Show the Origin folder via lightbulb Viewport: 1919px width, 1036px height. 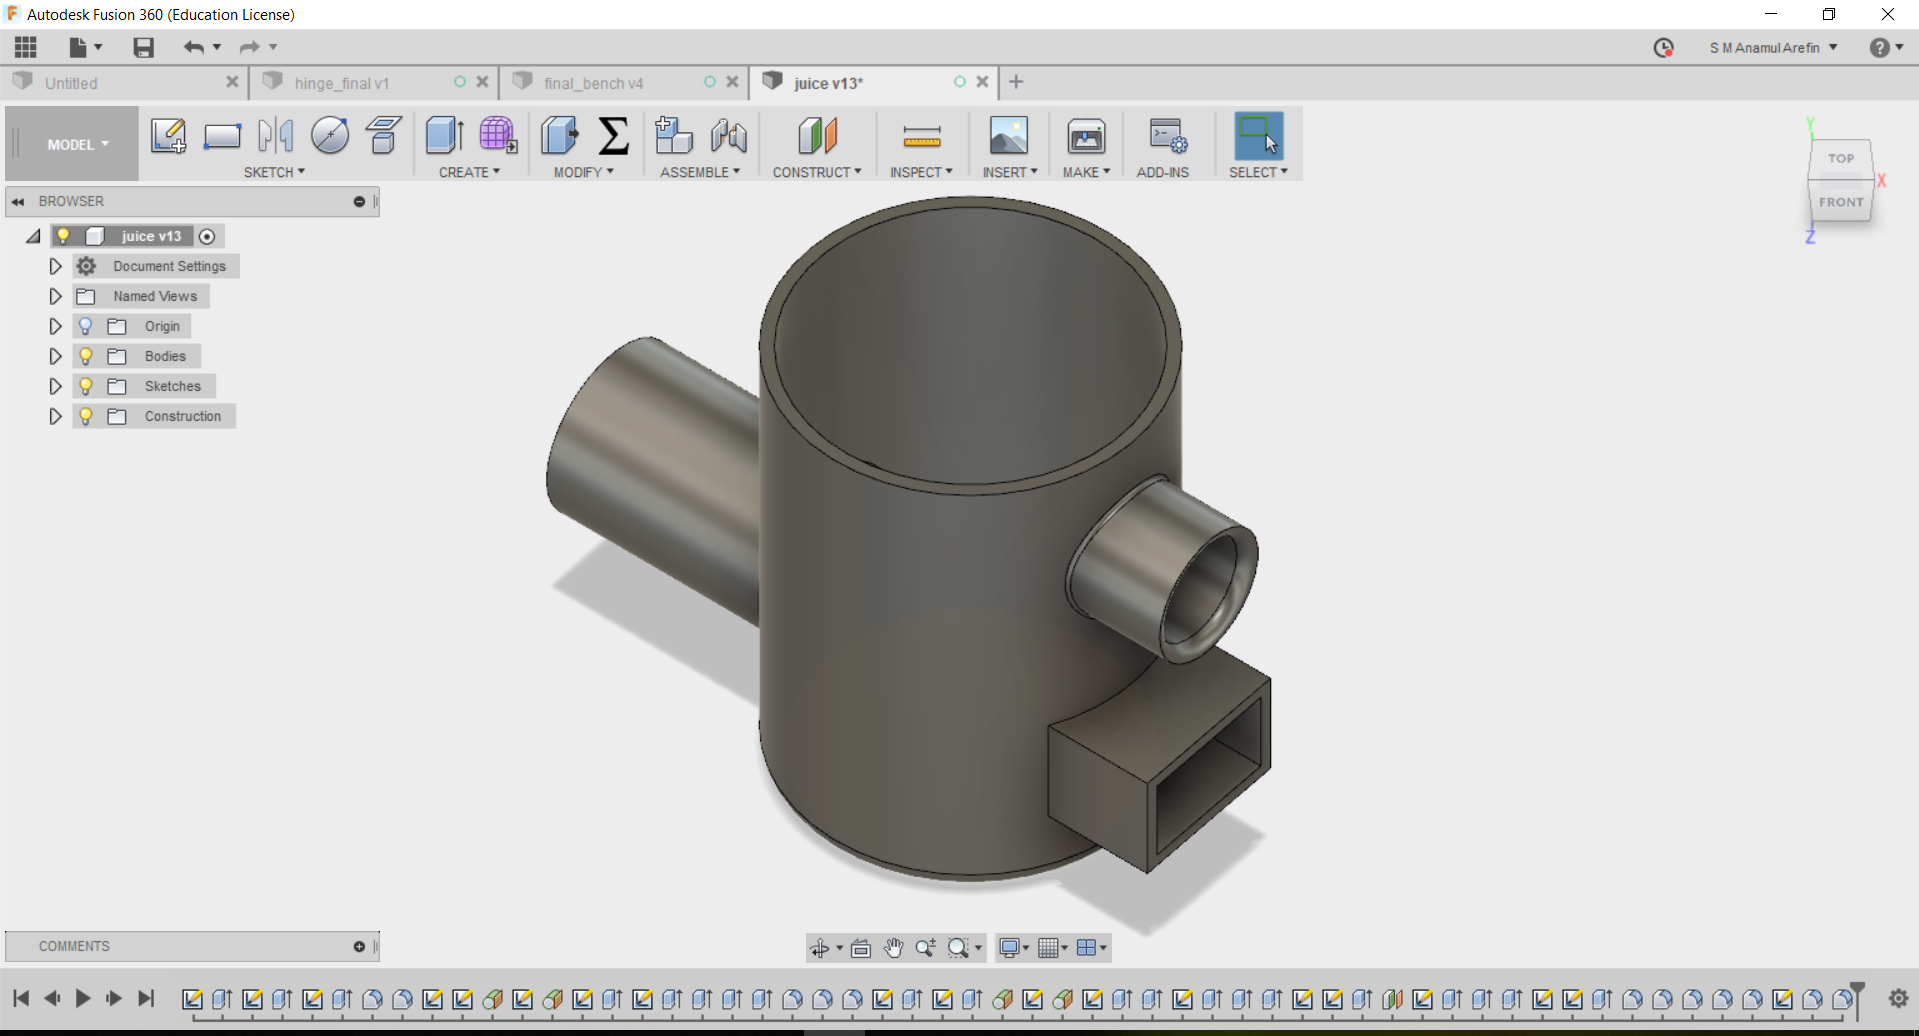pyautogui.click(x=86, y=326)
